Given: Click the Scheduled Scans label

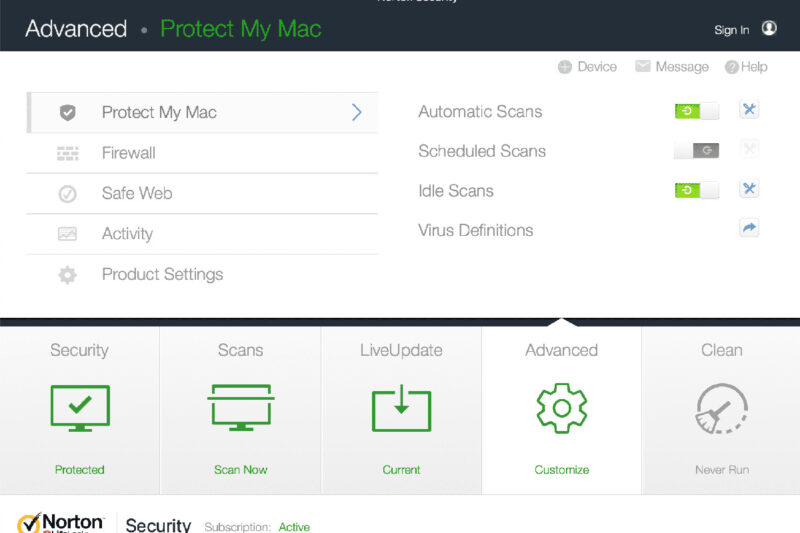Looking at the screenshot, I should click(482, 151).
